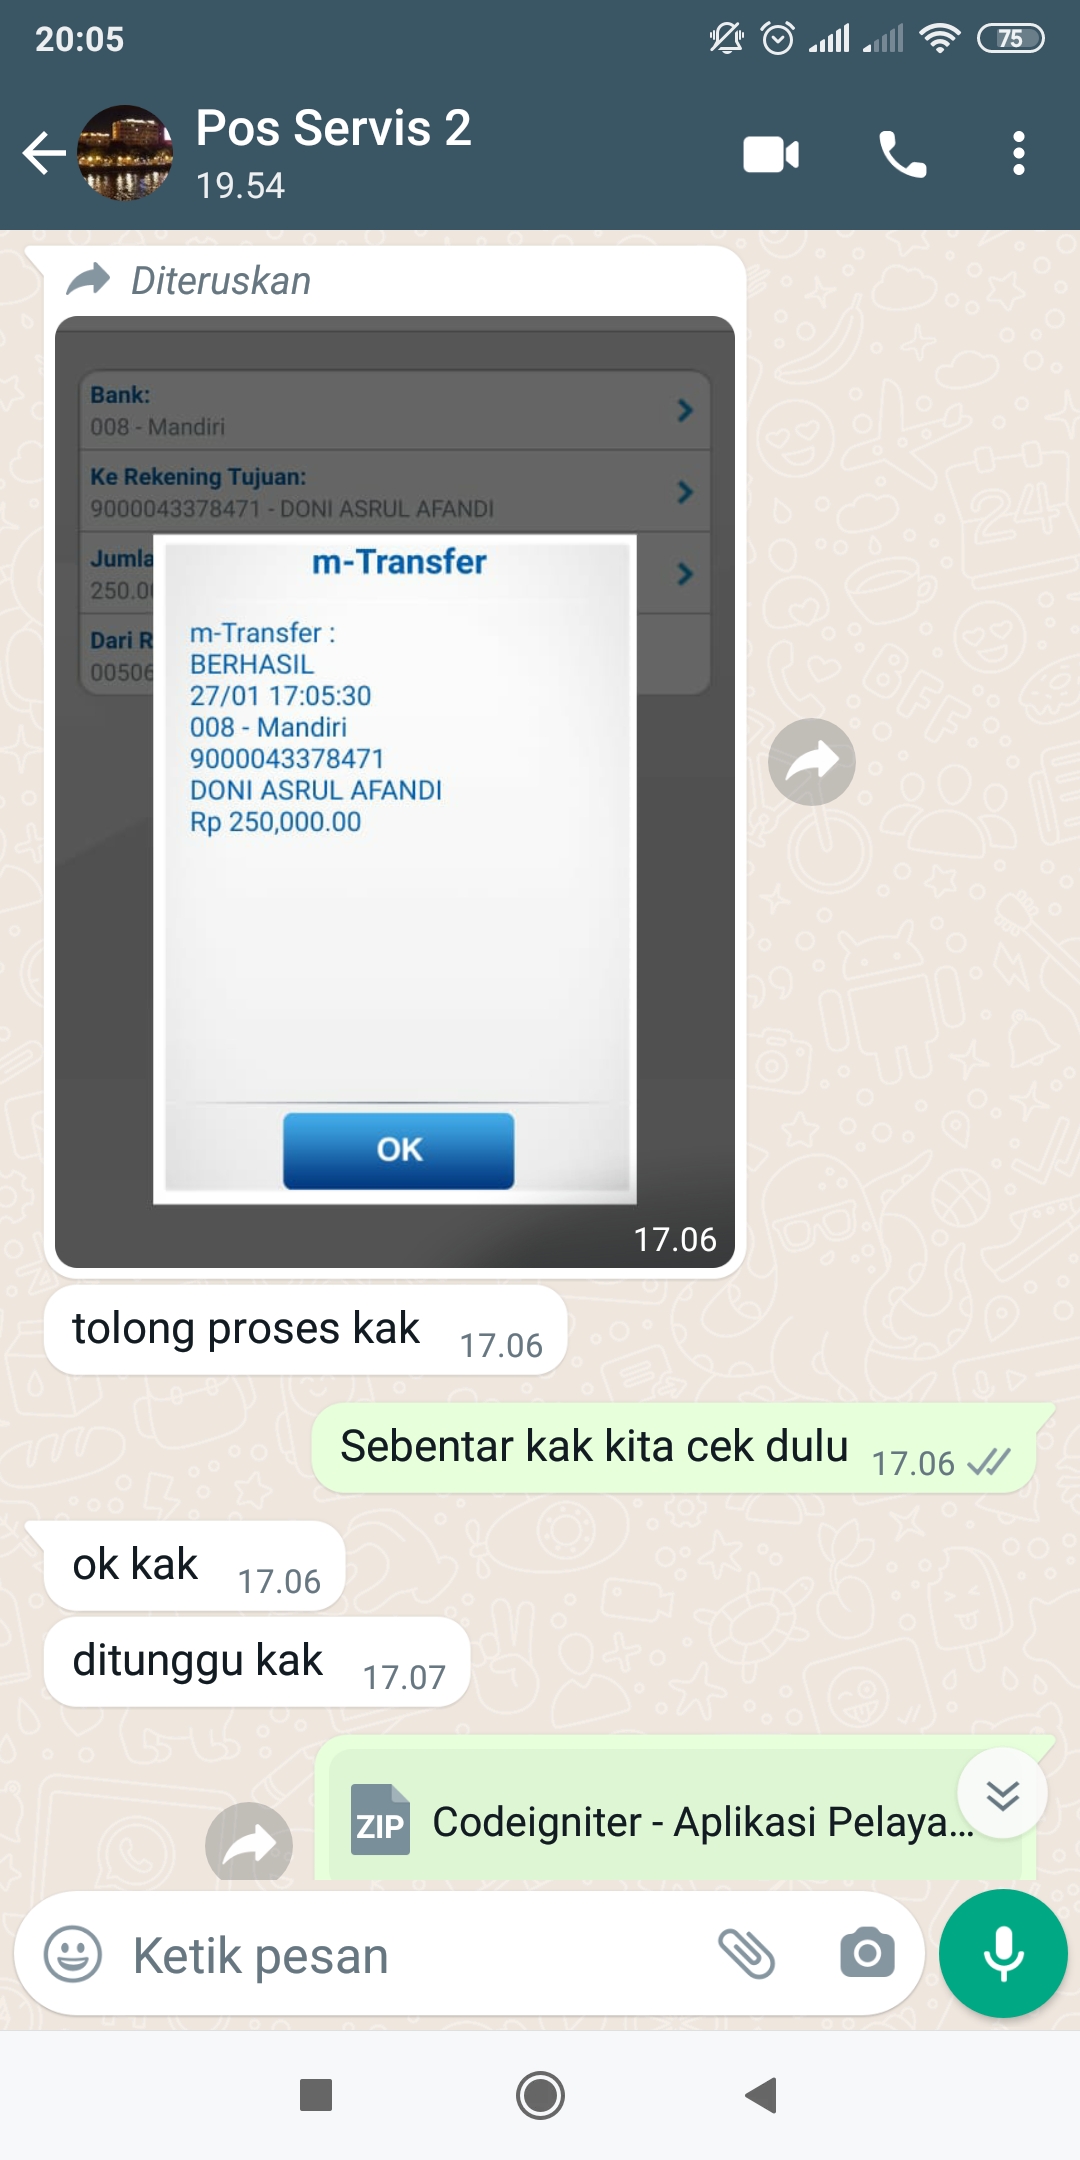The width and height of the screenshot is (1080, 2160).
Task: Tap the Android home circle button
Action: (x=540, y=2095)
